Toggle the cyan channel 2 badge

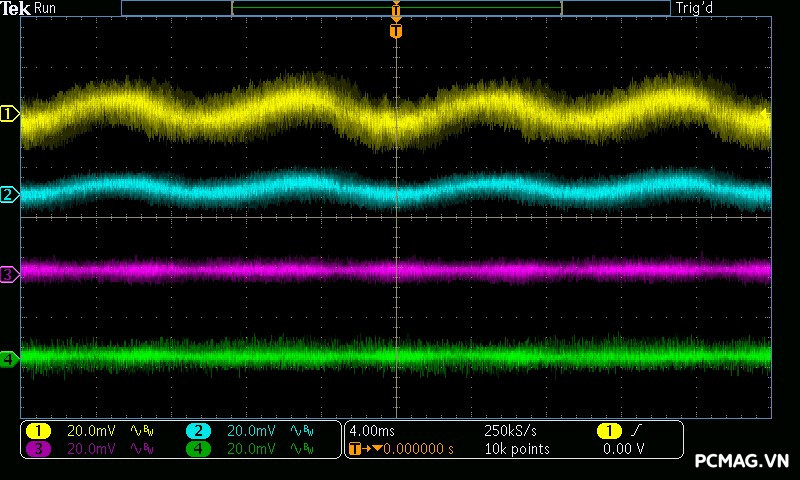point(198,431)
